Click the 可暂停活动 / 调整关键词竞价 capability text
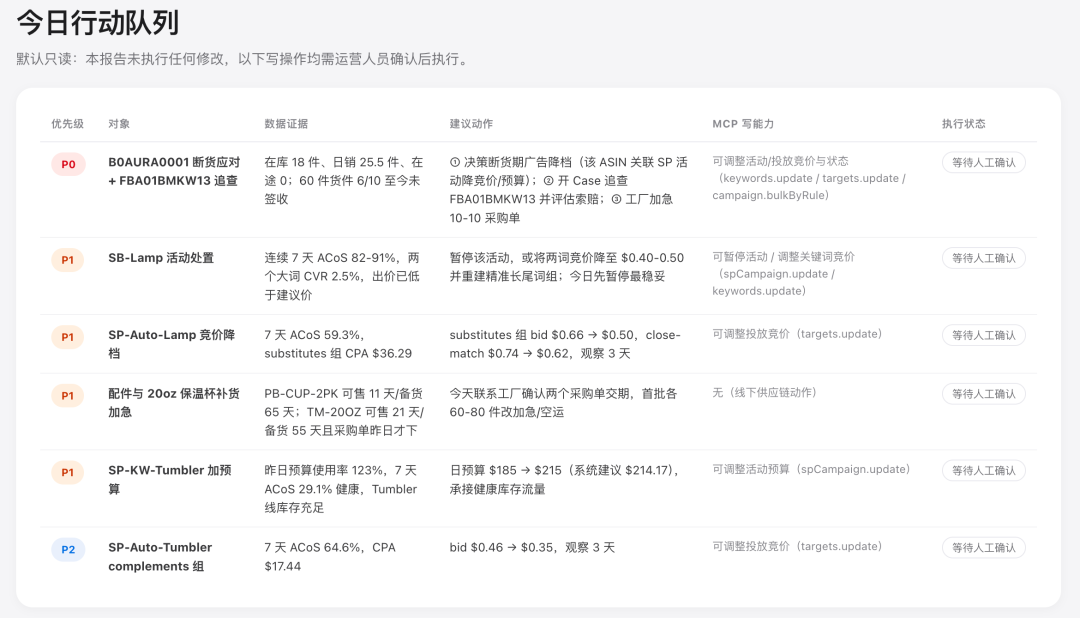 783,274
